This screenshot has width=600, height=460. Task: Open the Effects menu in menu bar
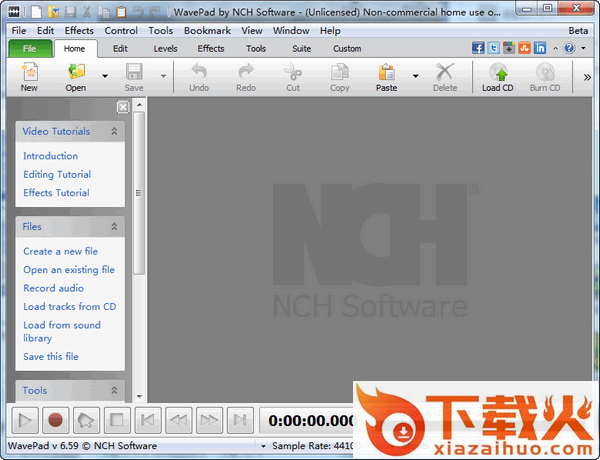click(x=79, y=31)
